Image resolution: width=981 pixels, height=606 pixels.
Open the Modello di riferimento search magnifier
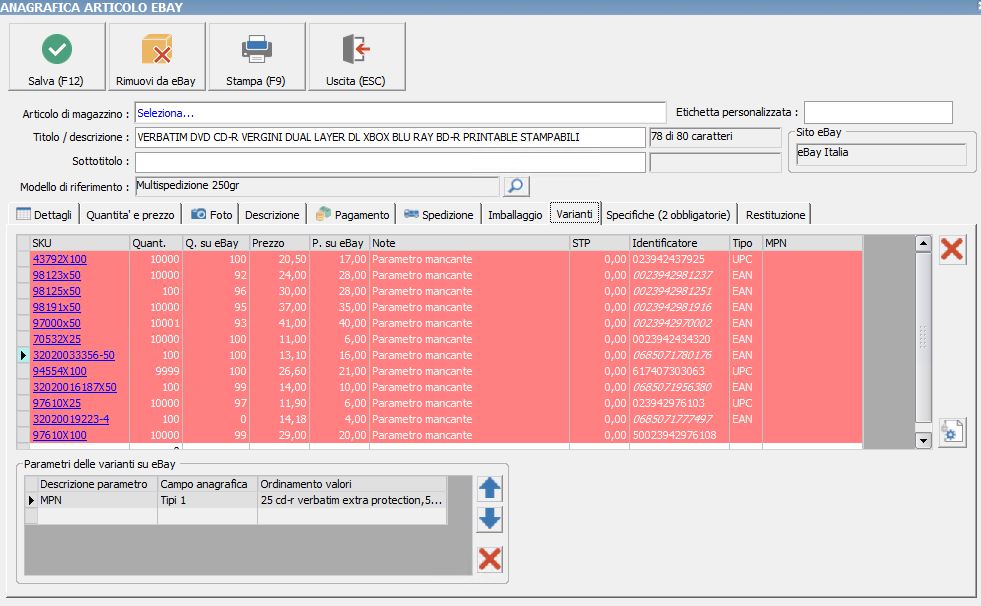(x=516, y=186)
